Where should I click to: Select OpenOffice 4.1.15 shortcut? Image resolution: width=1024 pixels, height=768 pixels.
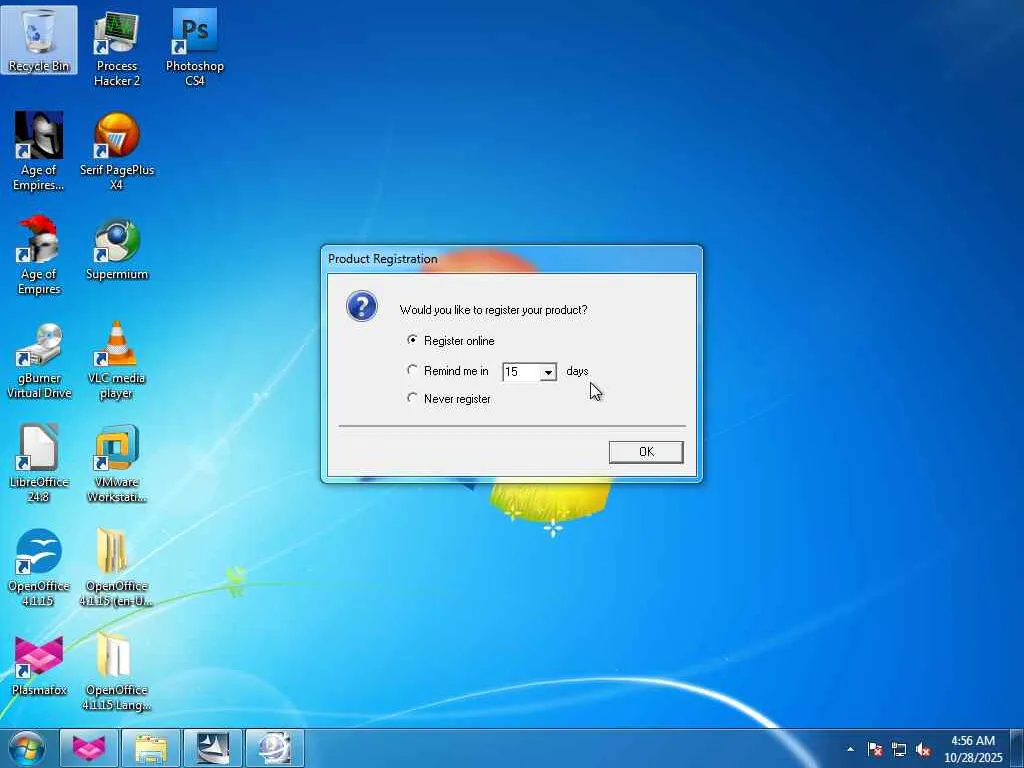(x=39, y=568)
